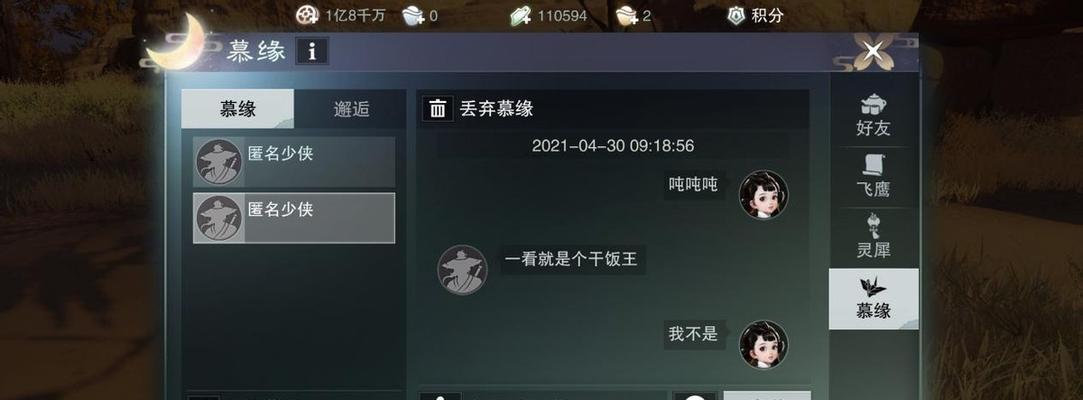The image size is (1083, 400).
Task: Switch to the 邂逅 tab
Action: pyautogui.click(x=351, y=108)
